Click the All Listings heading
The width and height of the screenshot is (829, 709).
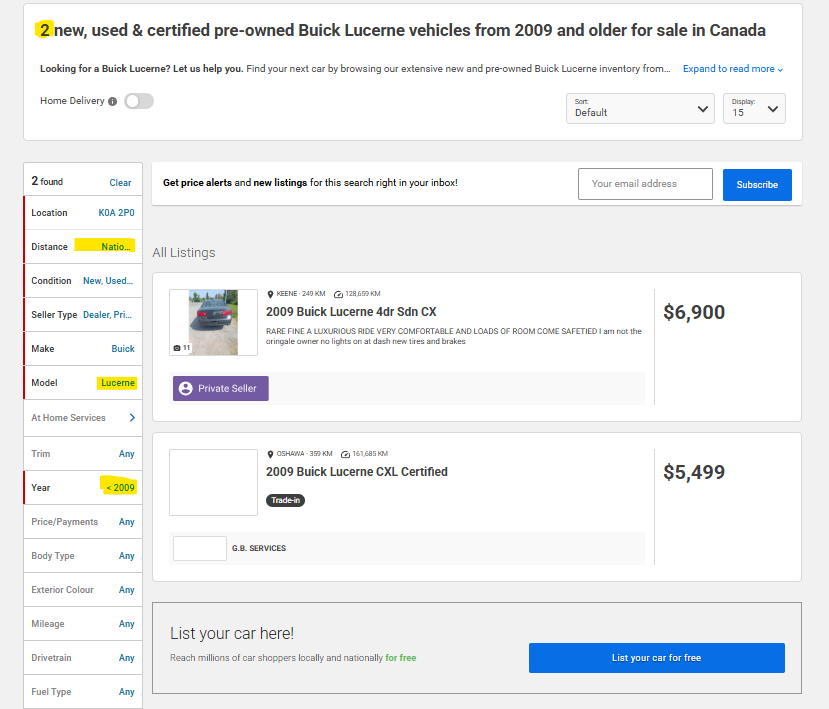(184, 253)
